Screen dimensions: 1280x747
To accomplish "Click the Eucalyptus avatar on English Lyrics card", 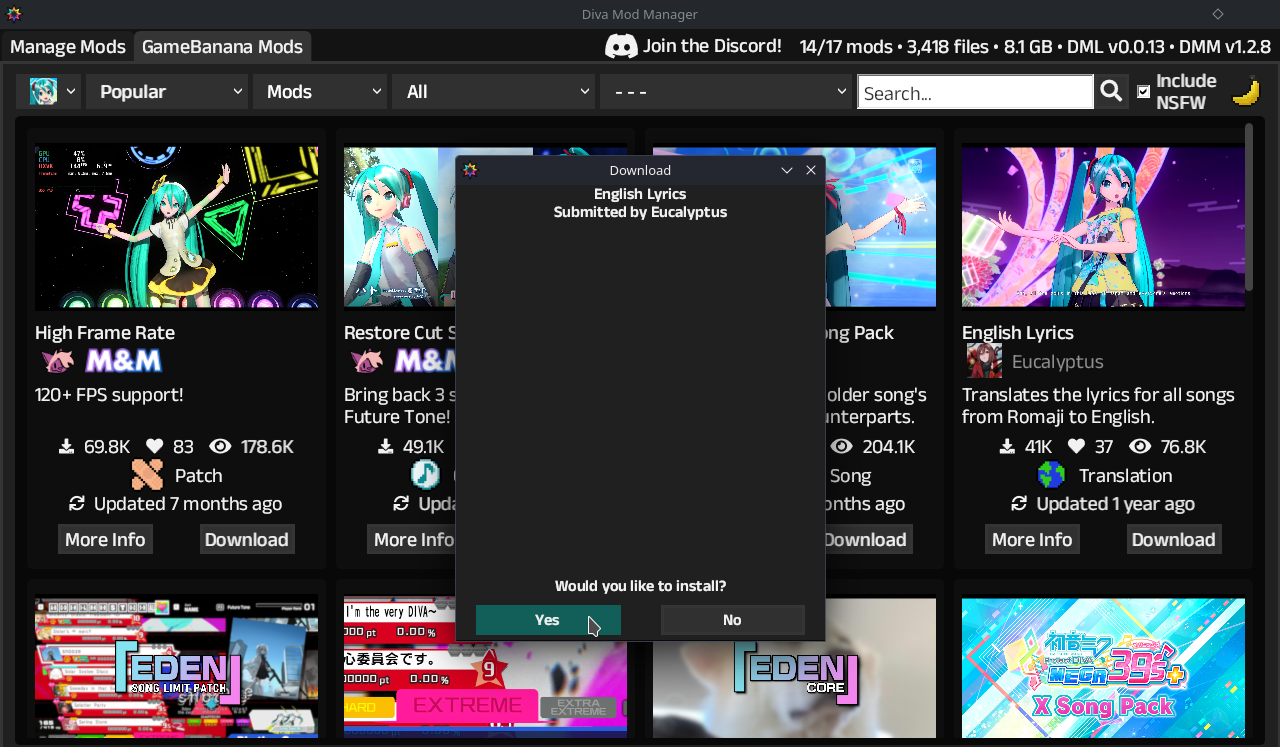I will click(x=984, y=361).
